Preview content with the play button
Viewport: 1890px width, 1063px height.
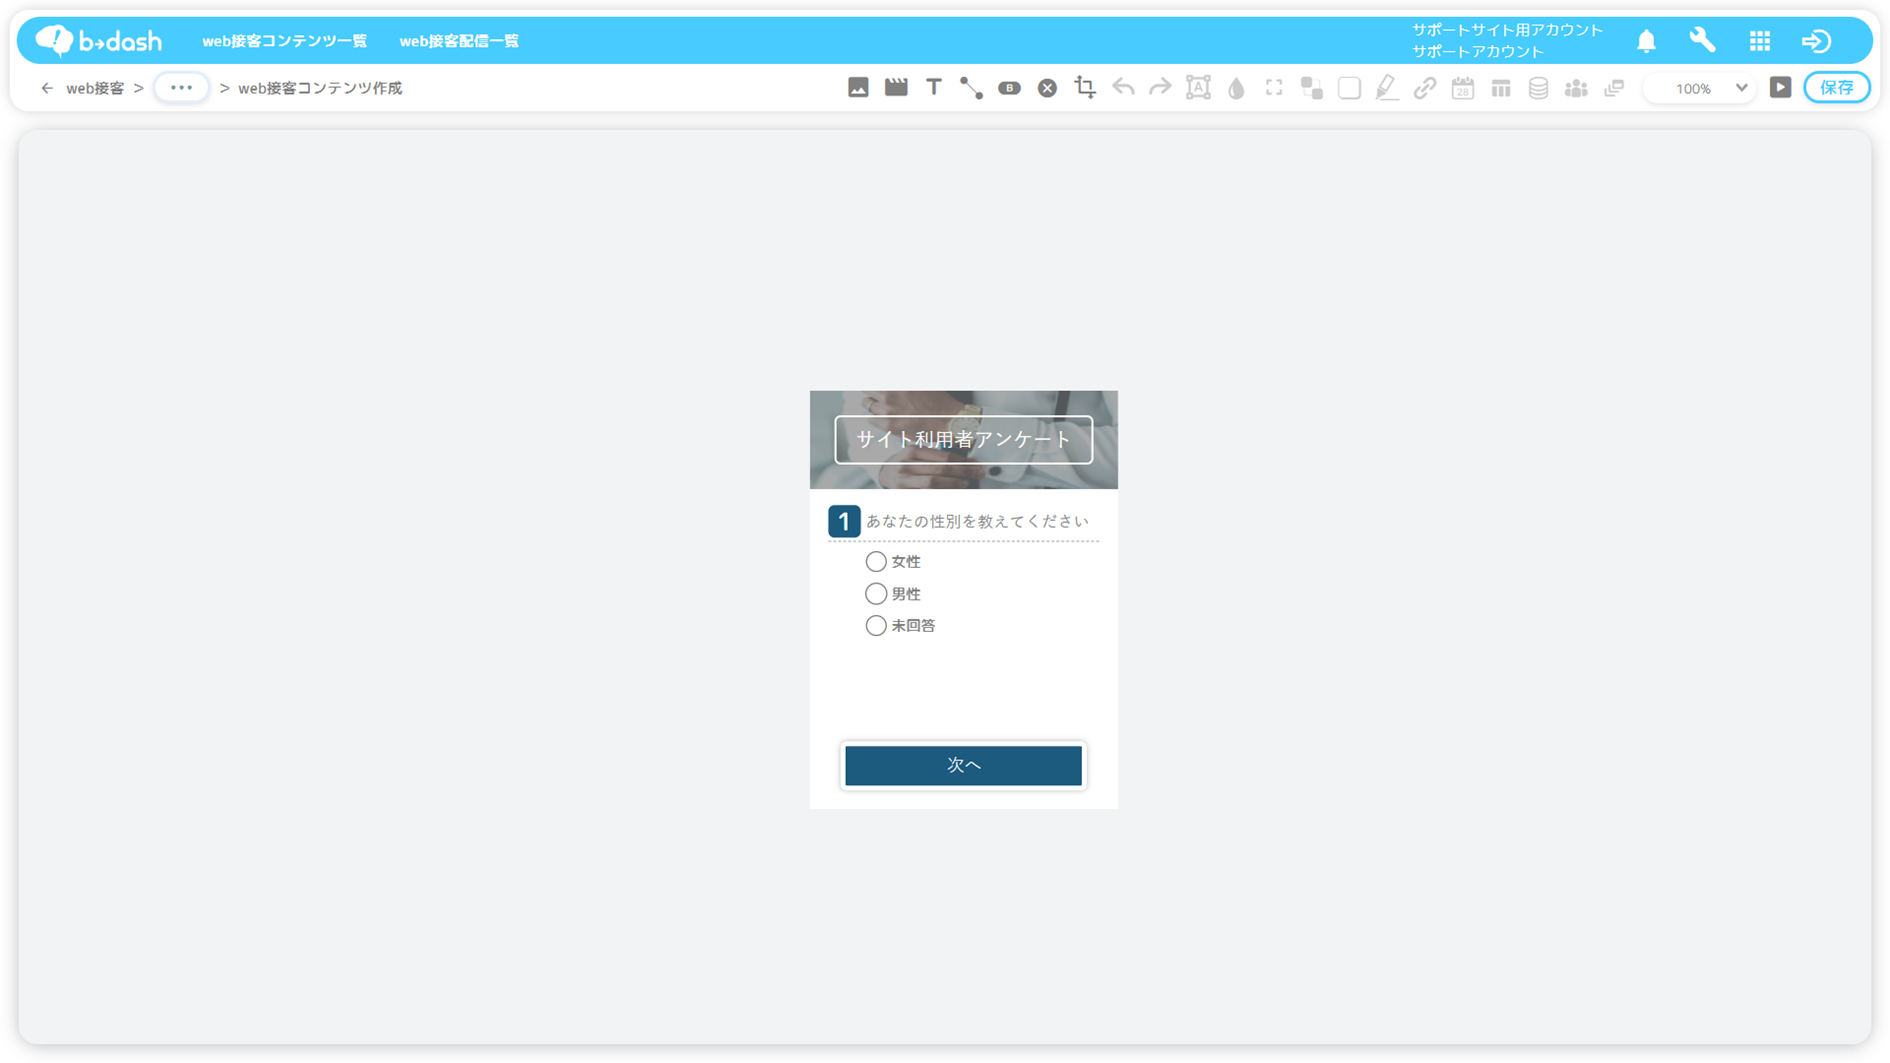1780,88
